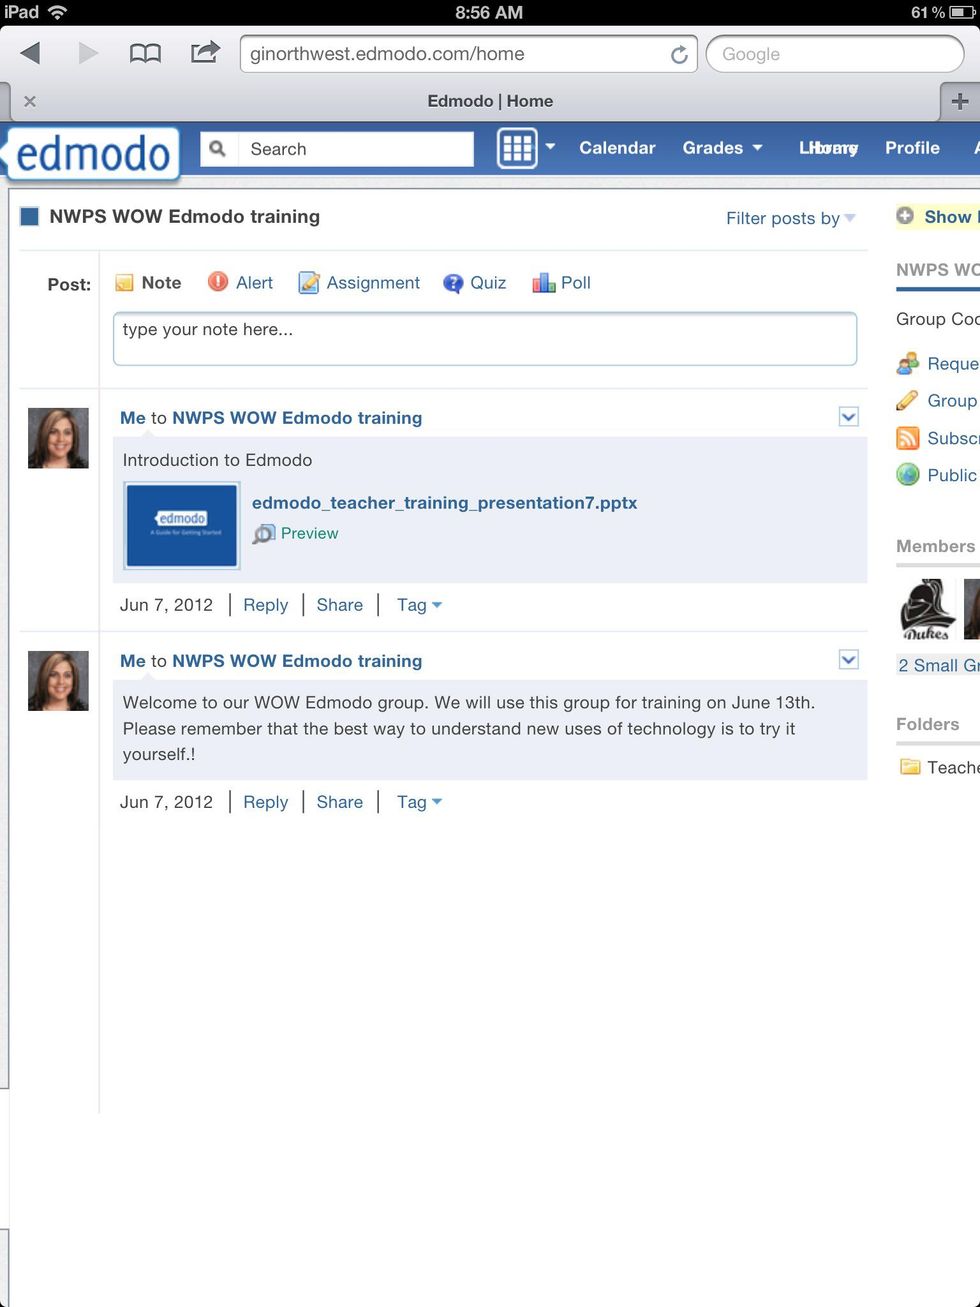Open the Calendar from the navigation bar
This screenshot has height=1307, width=980.
(x=617, y=147)
